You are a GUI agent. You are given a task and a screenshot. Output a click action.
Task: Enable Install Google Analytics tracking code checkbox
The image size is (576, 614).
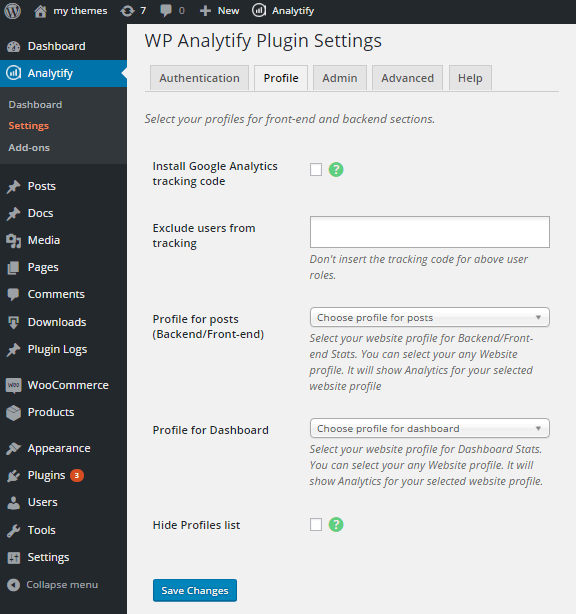click(316, 170)
